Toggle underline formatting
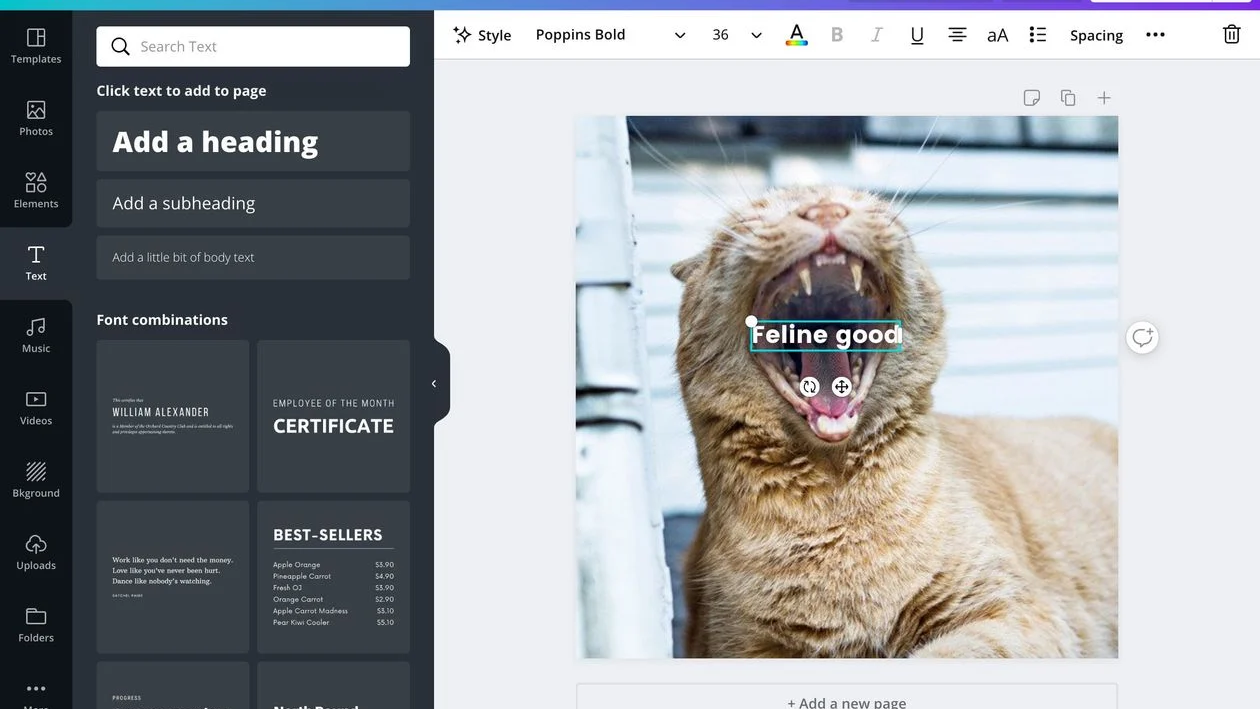Viewport: 1260px width, 709px height. [917, 35]
